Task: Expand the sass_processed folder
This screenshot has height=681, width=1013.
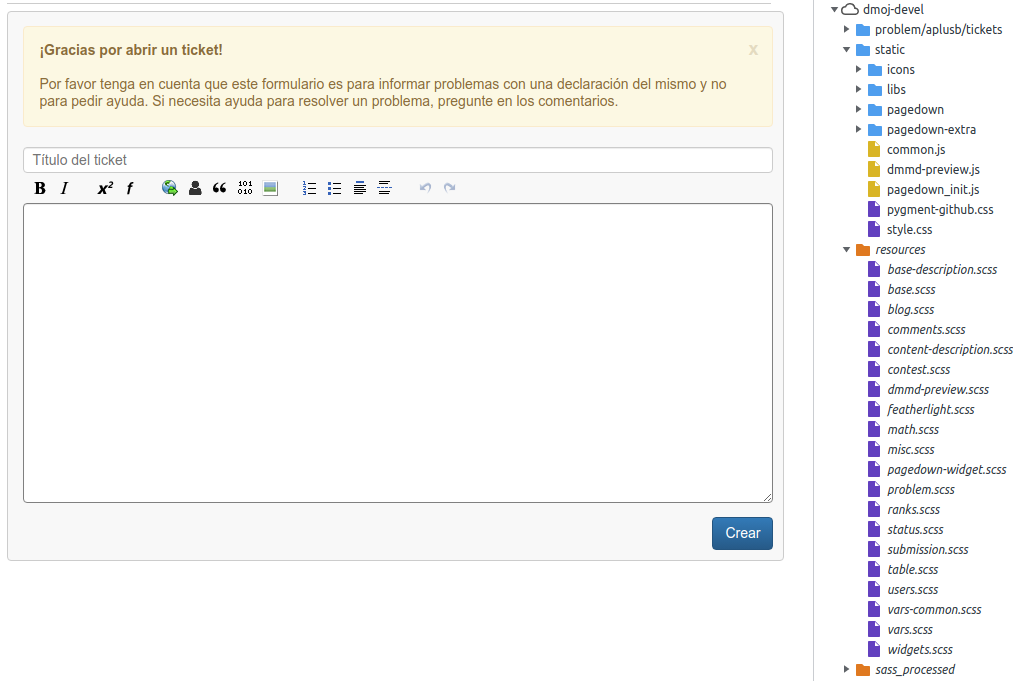Action: coord(846,669)
